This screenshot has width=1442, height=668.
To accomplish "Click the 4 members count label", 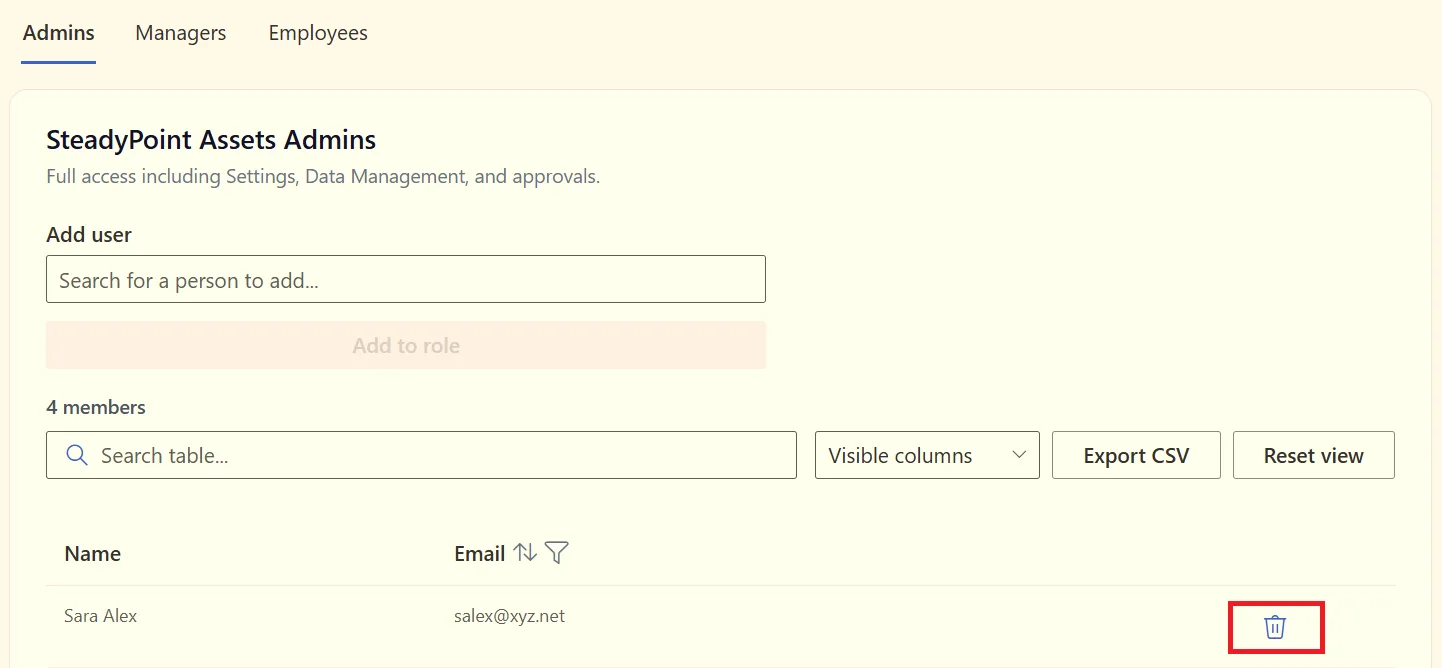I will pos(96,407).
